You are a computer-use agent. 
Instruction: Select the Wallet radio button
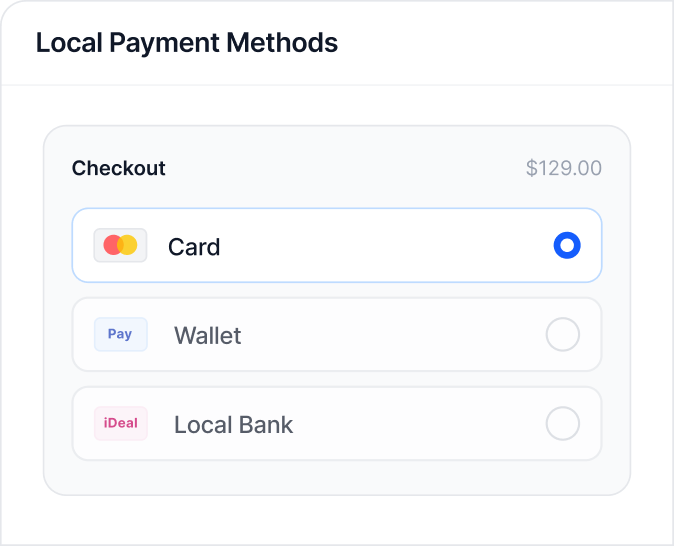pyautogui.click(x=562, y=334)
